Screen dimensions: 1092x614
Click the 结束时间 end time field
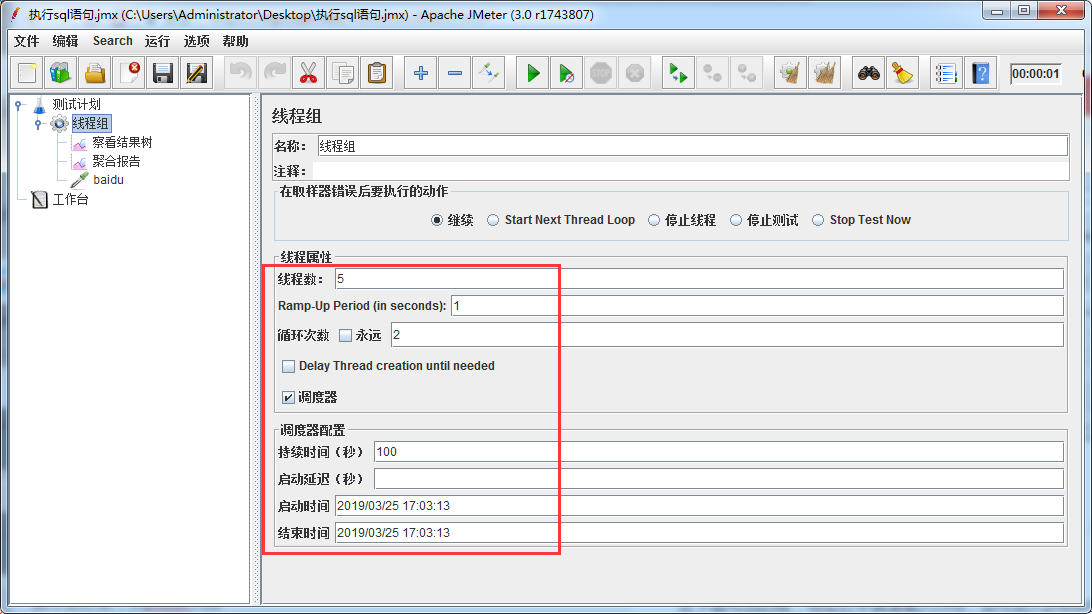point(699,533)
